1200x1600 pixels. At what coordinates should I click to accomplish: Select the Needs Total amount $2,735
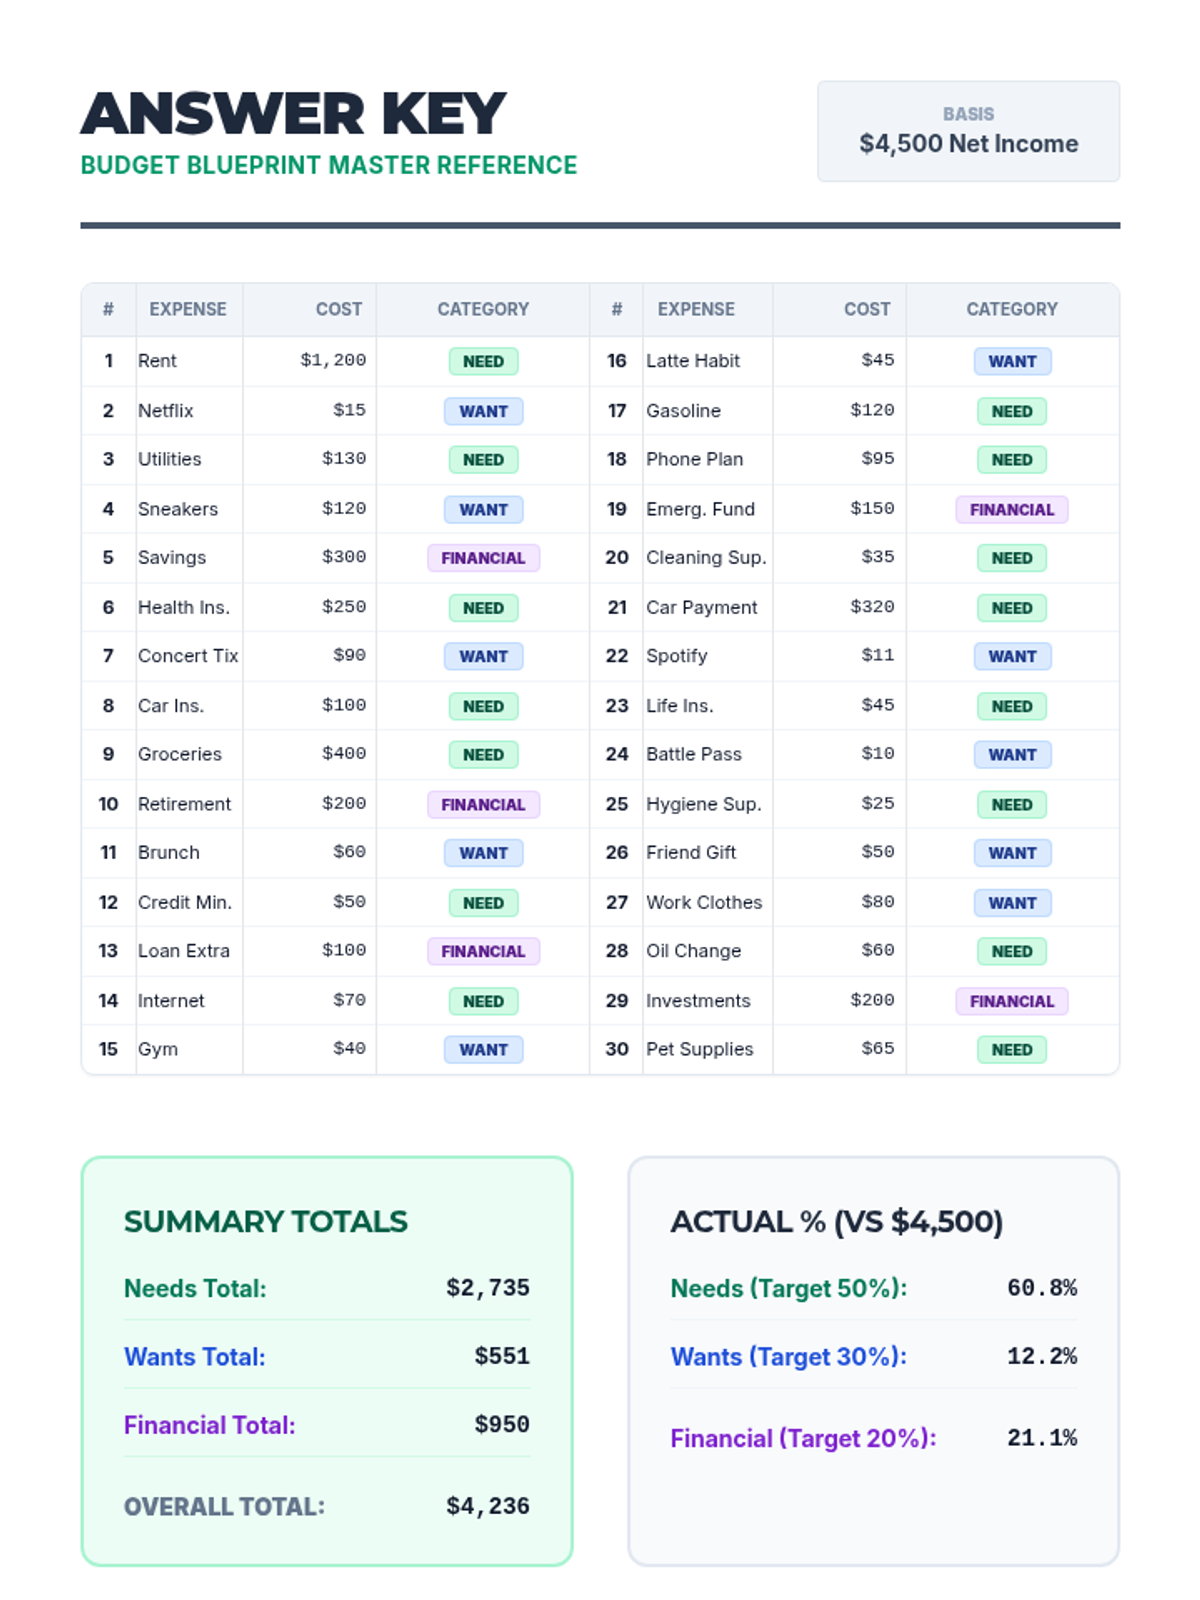coord(487,1288)
